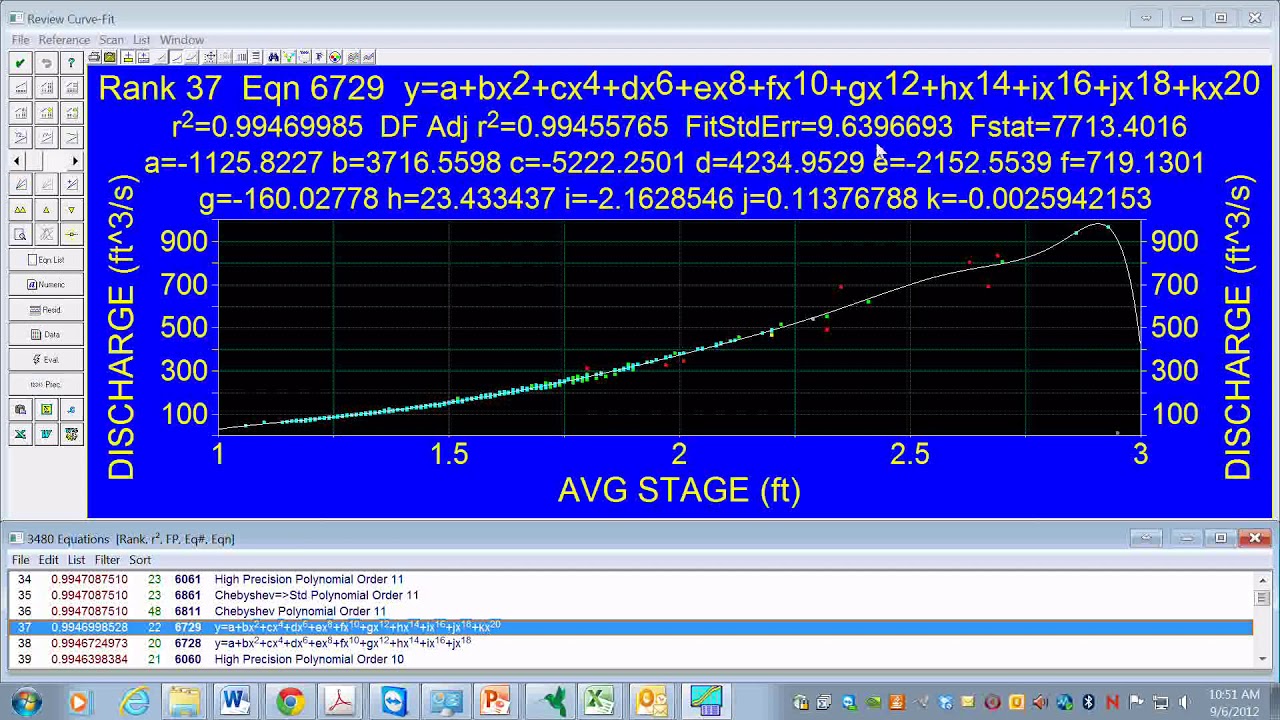
Task: Click the single yellow up-triangle icon
Action: pos(46,210)
